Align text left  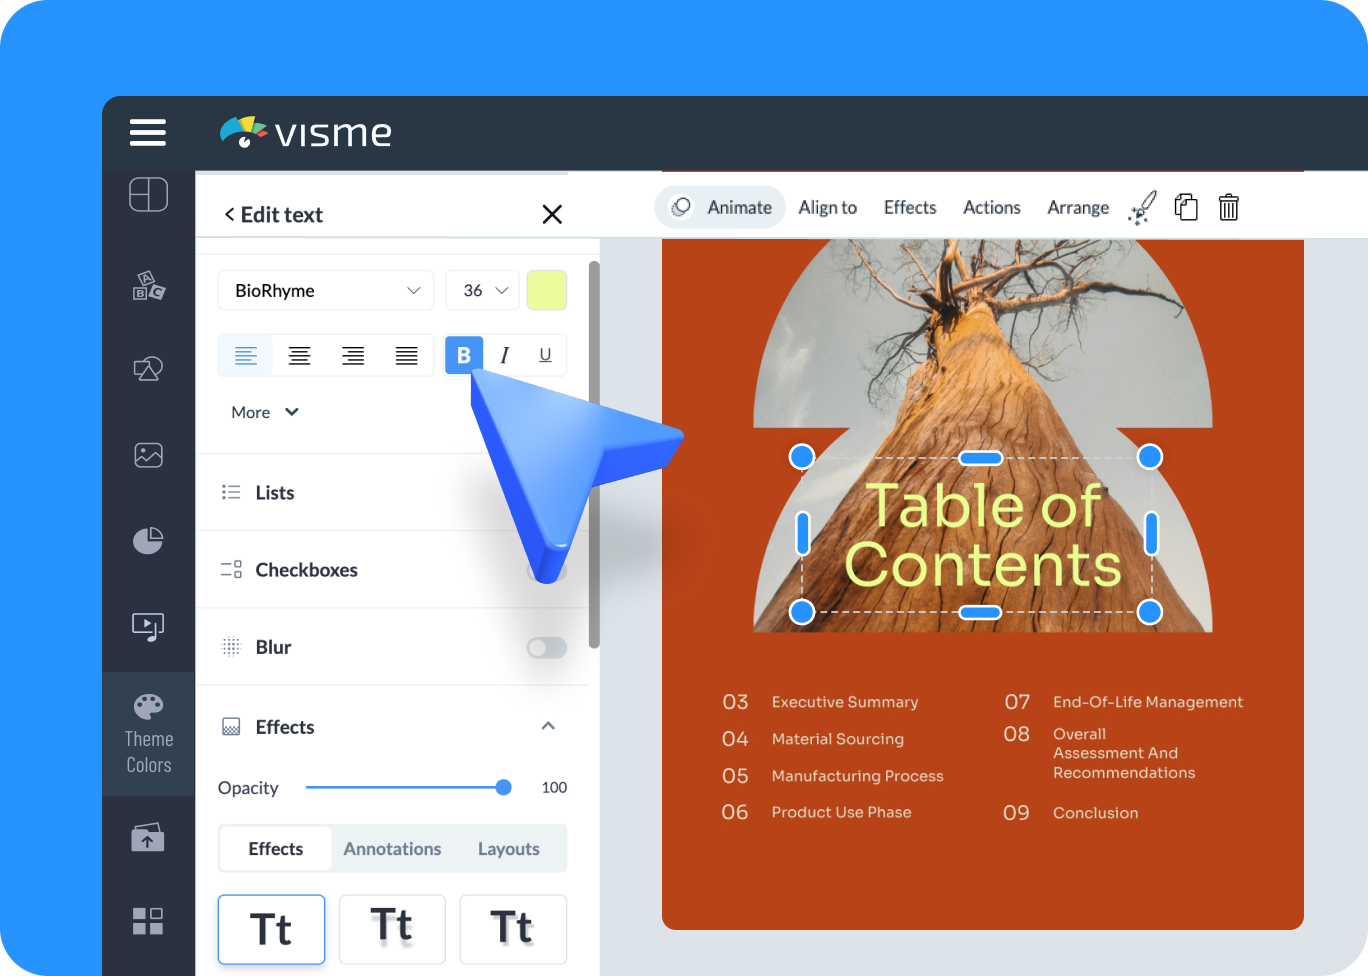click(x=246, y=355)
